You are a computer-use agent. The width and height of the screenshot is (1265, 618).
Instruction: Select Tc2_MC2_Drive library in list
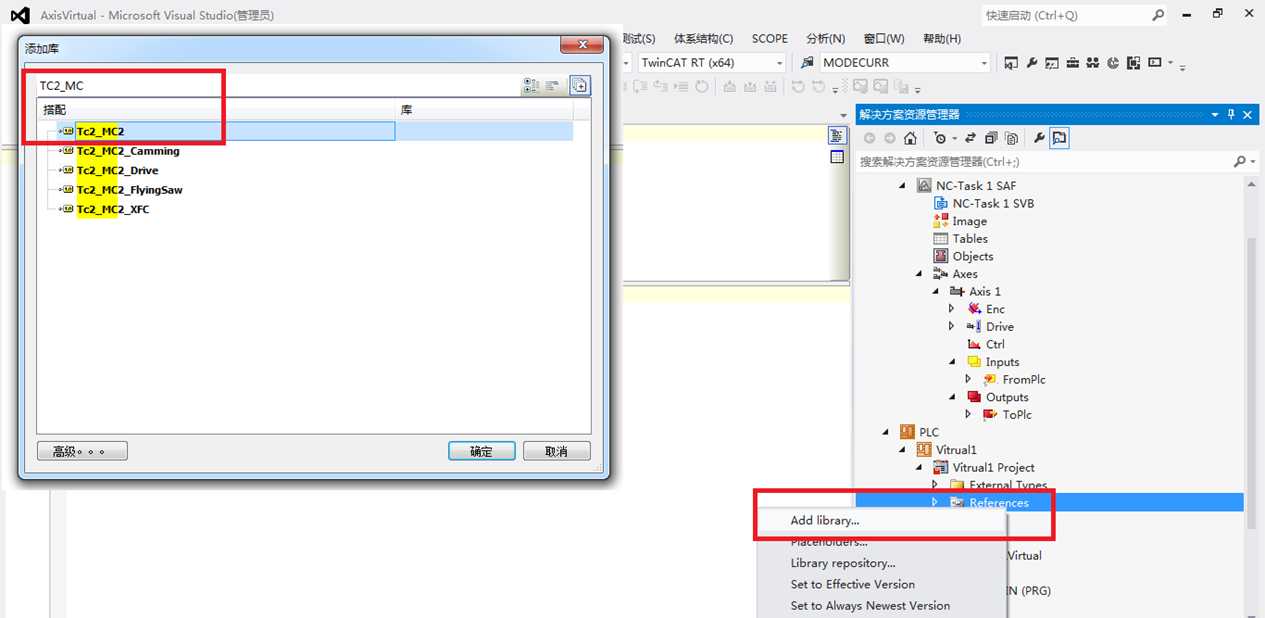117,170
